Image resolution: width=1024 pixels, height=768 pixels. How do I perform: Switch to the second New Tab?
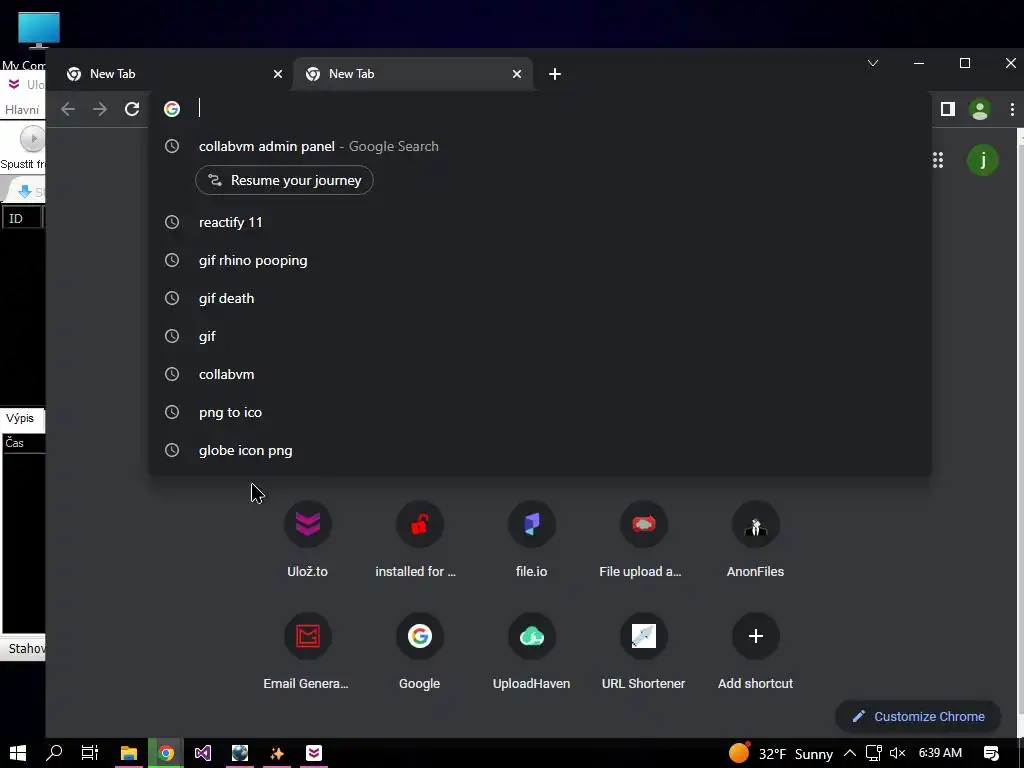click(411, 74)
